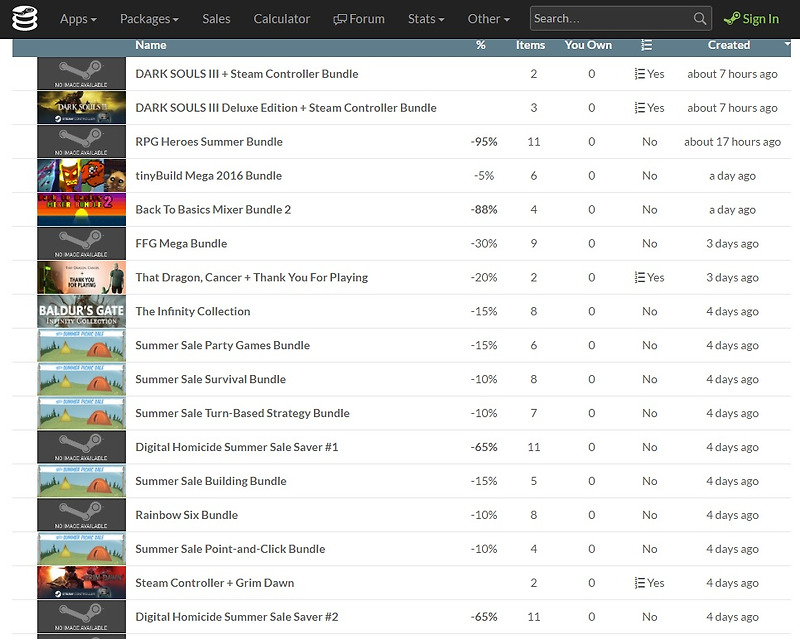Click Summer Sale Building Bundle thumbnail
Image resolution: width=800 pixels, height=639 pixels.
[x=82, y=481]
